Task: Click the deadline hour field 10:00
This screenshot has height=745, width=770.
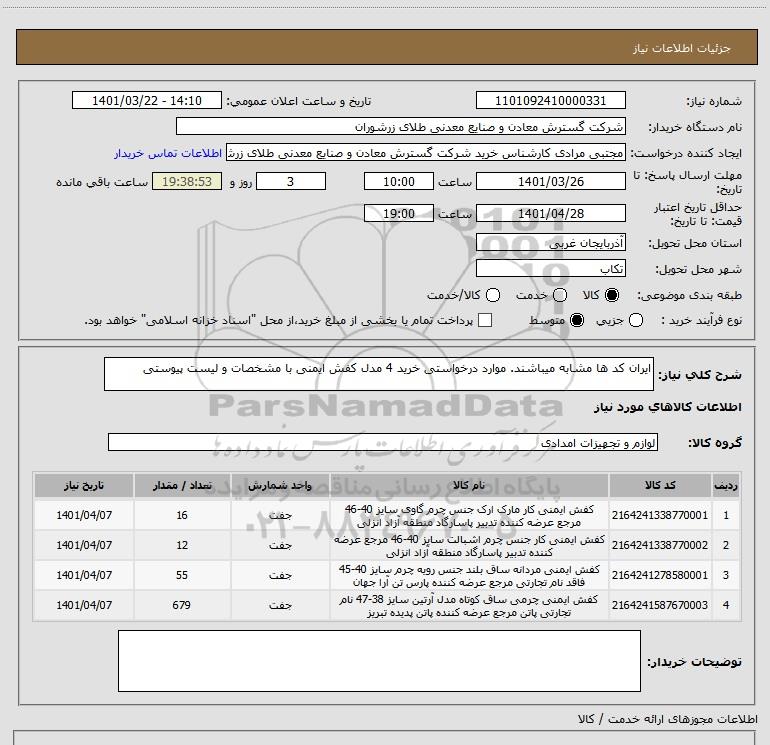Action: (399, 182)
